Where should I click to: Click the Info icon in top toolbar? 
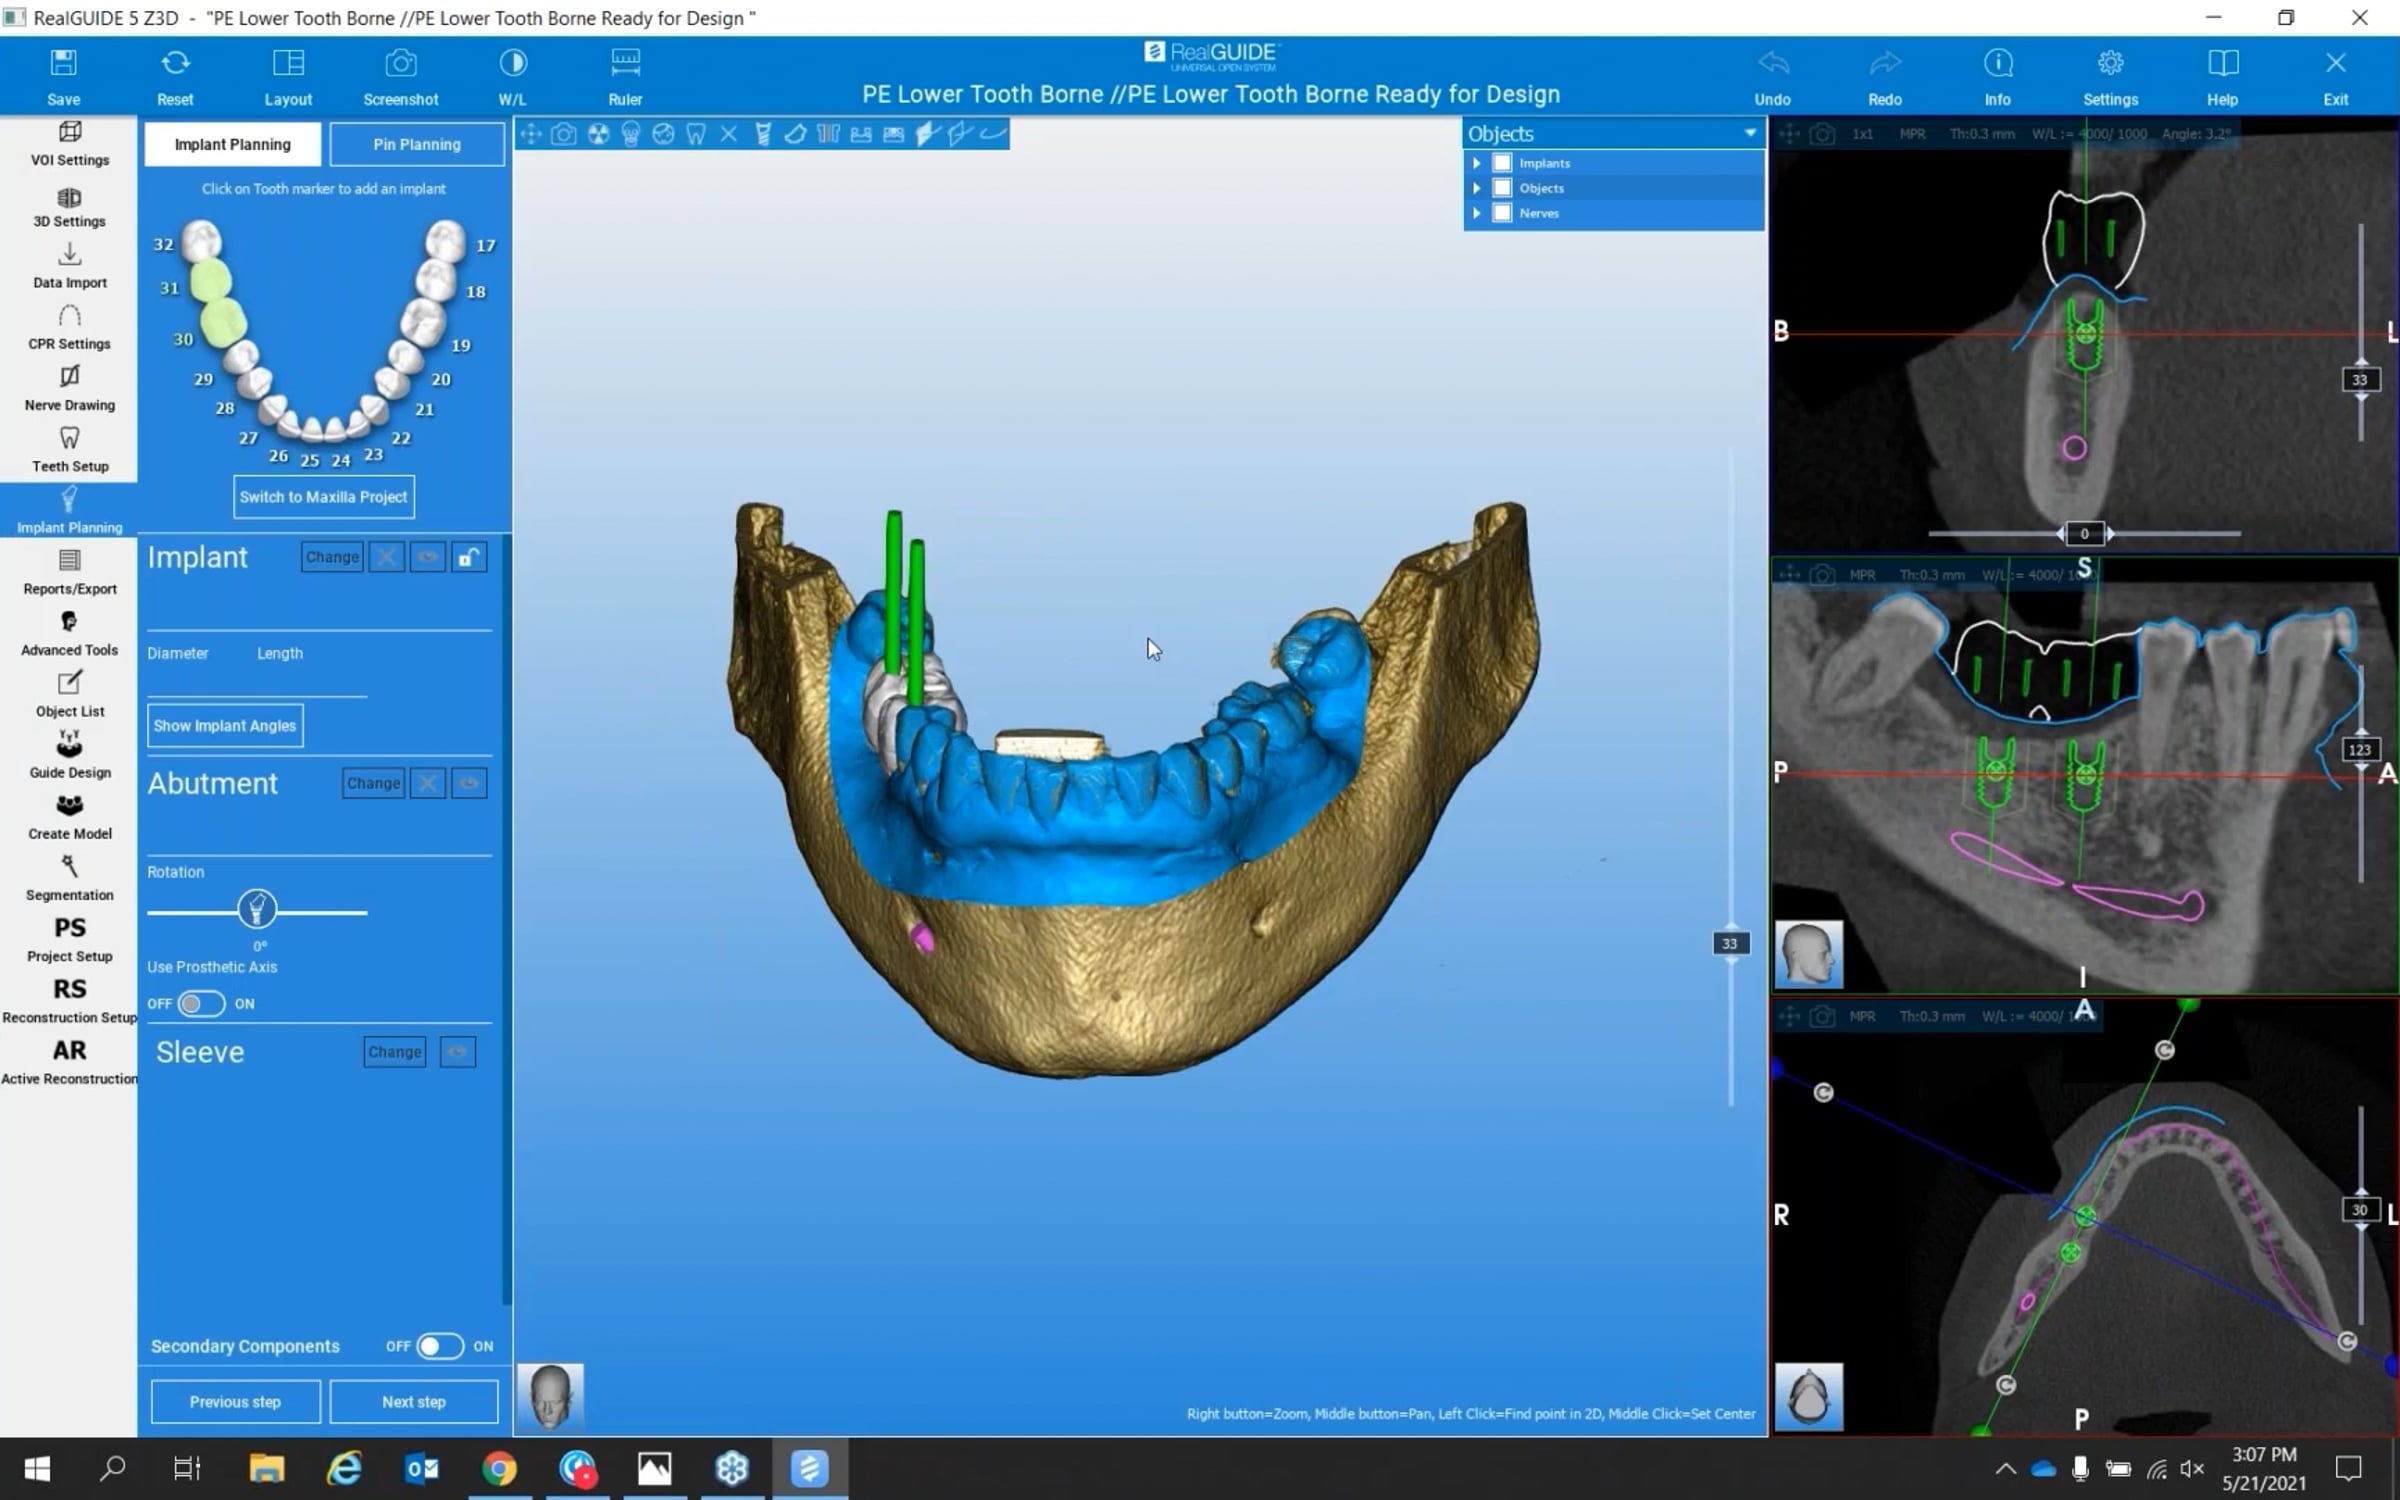pyautogui.click(x=1997, y=77)
